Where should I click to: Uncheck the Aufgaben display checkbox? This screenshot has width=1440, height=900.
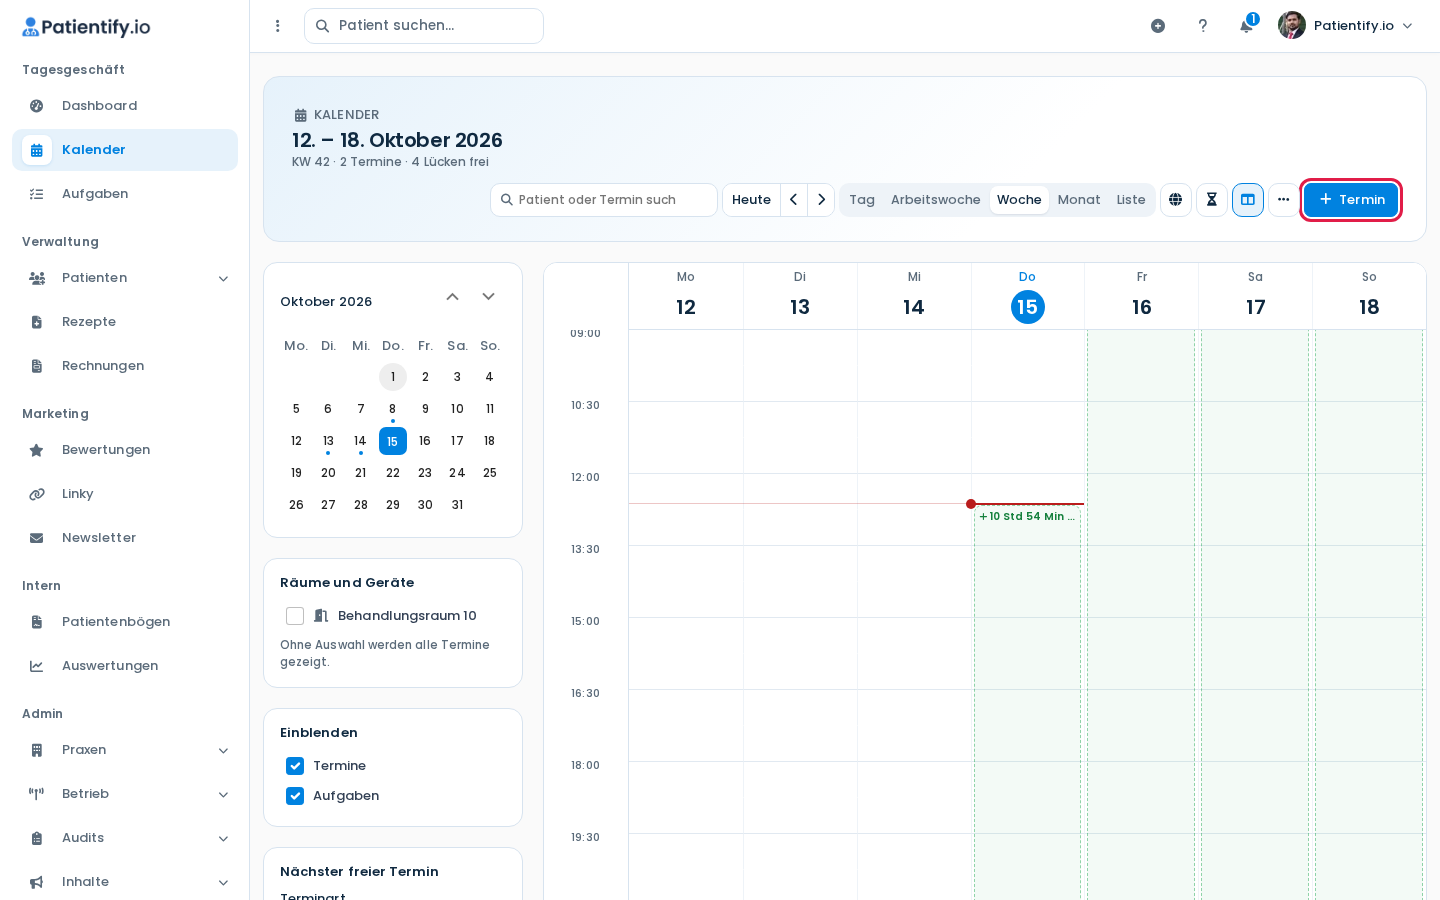click(x=295, y=796)
